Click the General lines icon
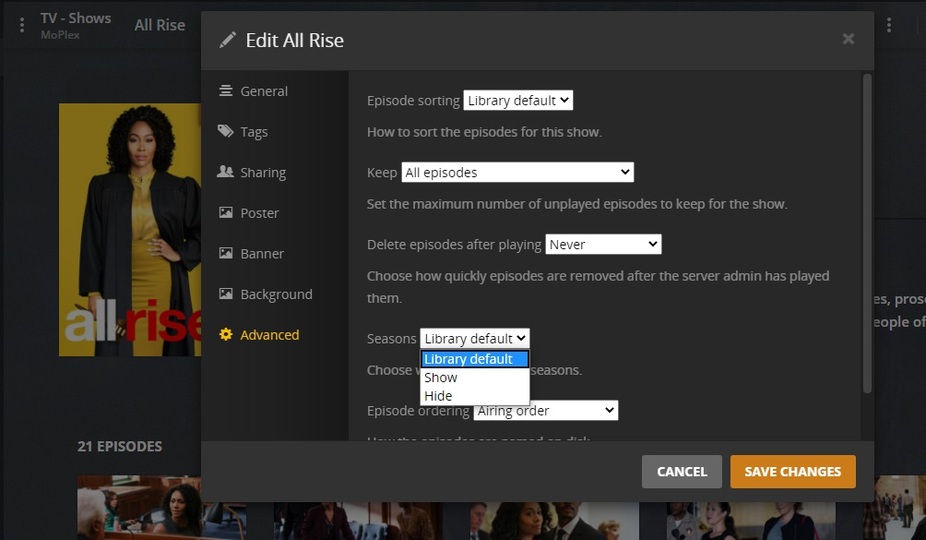926x540 pixels. click(x=226, y=90)
